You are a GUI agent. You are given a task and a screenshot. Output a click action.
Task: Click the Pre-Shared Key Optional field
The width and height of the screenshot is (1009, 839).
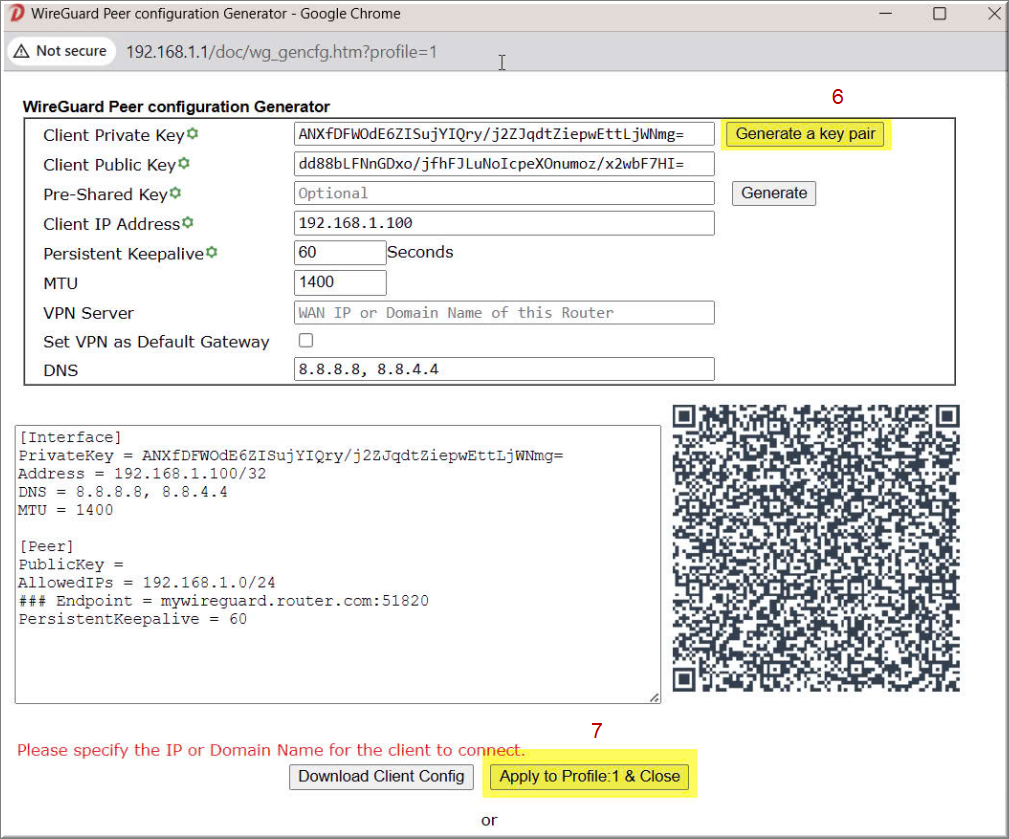coord(504,193)
